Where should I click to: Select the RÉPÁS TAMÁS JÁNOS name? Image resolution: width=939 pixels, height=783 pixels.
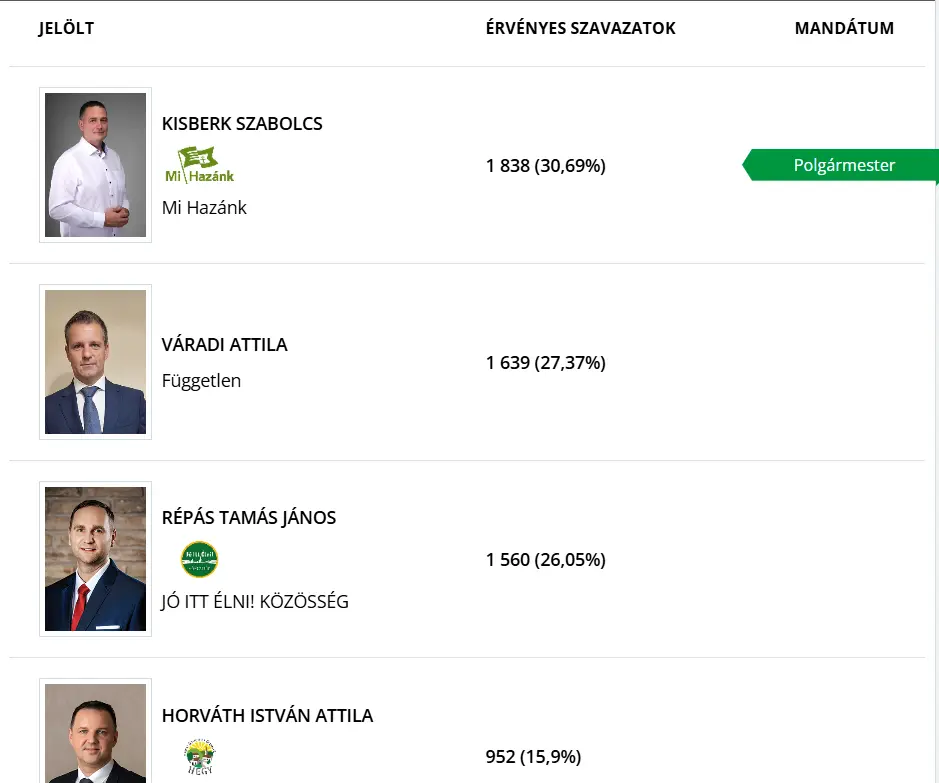tap(249, 517)
